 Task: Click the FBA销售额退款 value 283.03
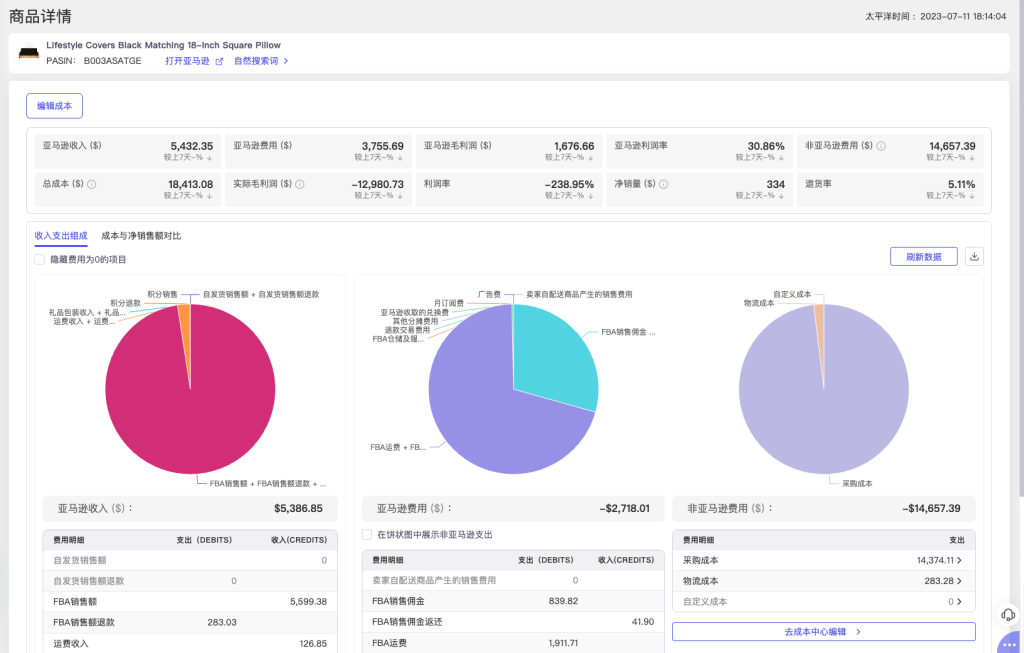click(x=222, y=622)
